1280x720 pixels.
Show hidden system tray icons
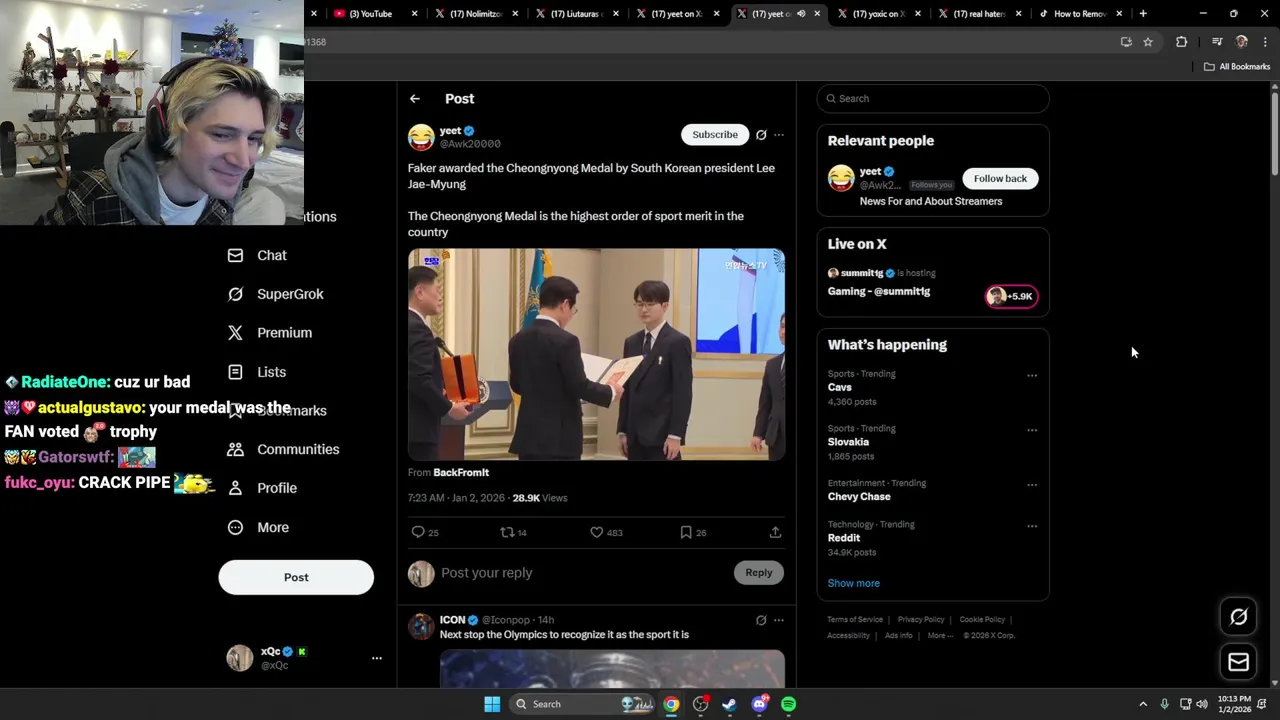pyautogui.click(x=1143, y=704)
